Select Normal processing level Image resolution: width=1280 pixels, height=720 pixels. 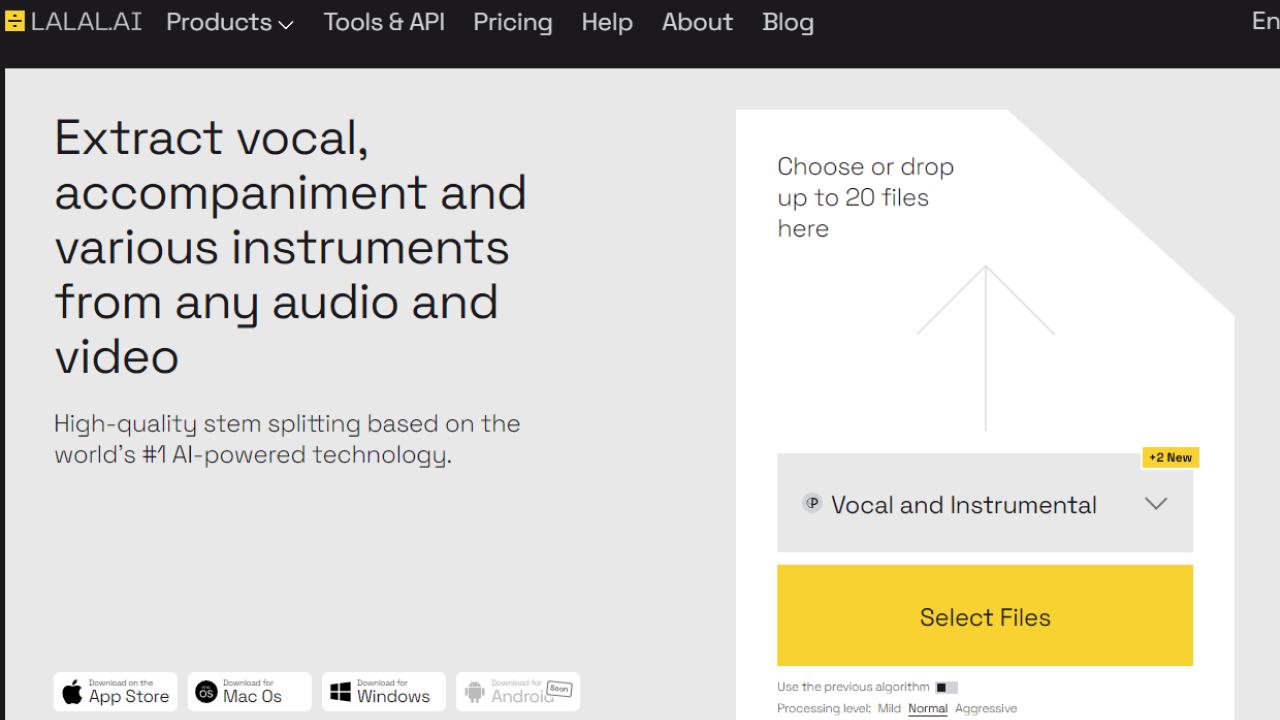[927, 709]
